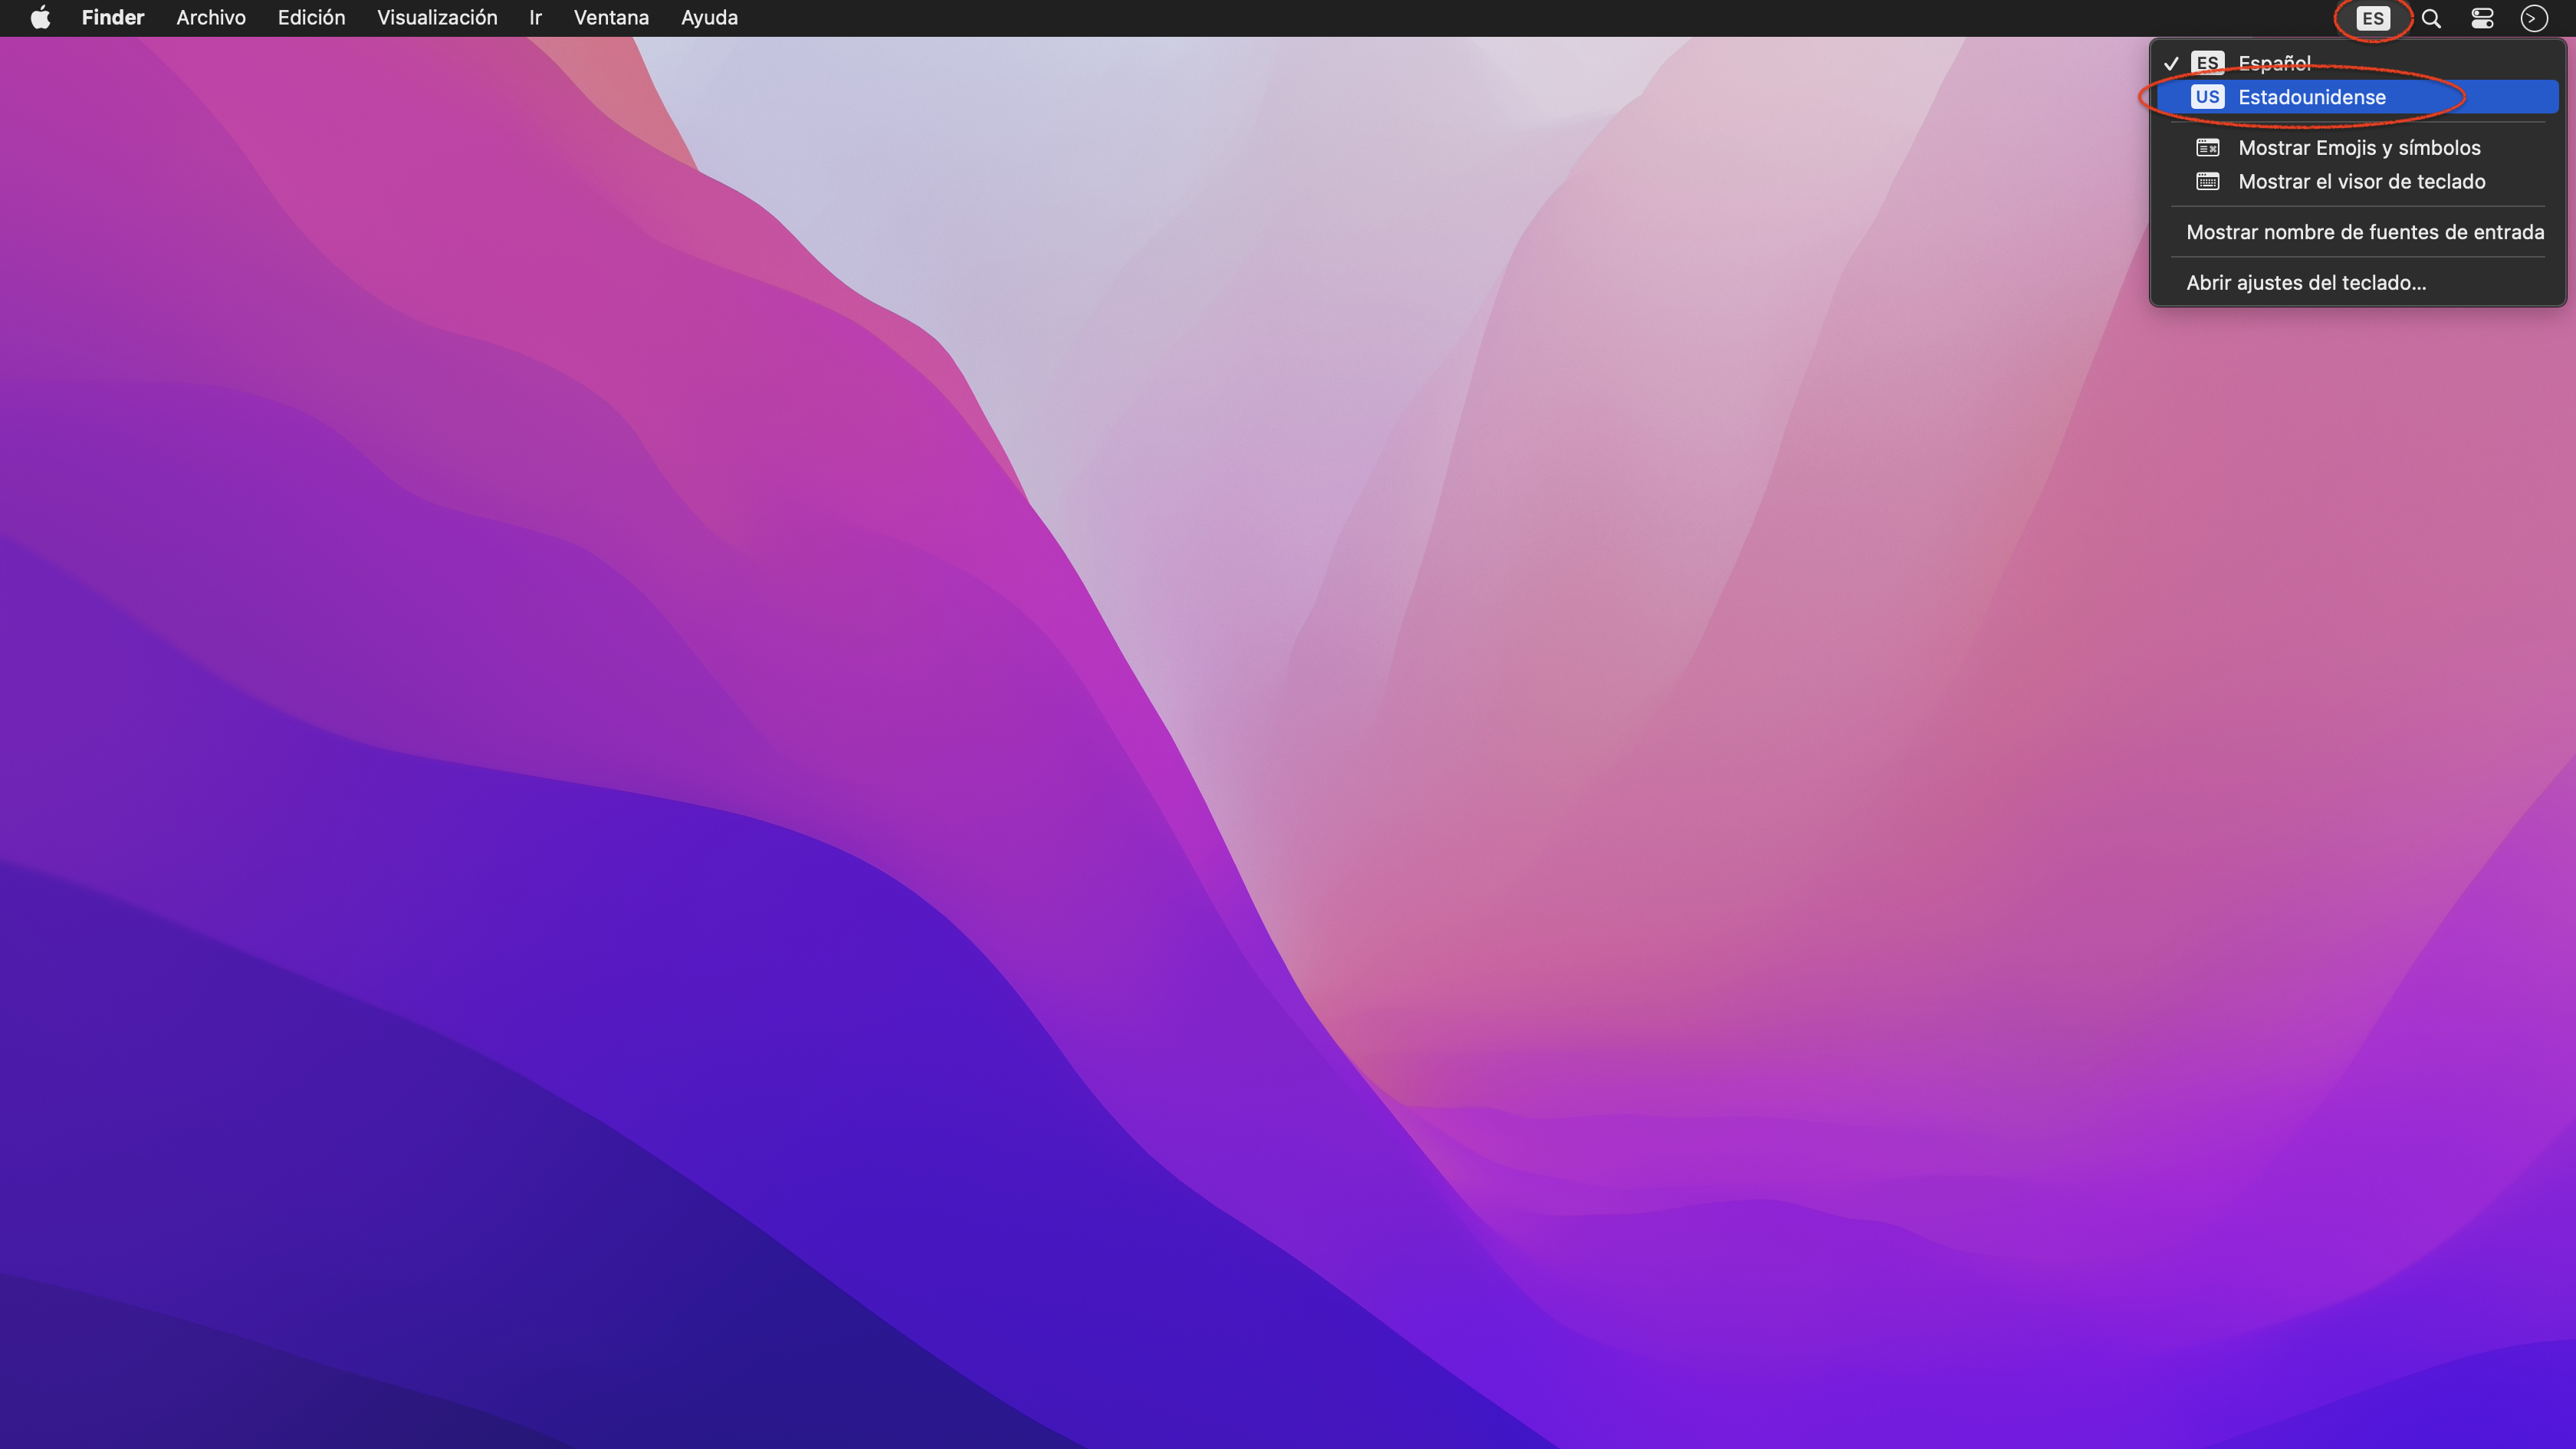
Task: Switch input source to Estadounidense
Action: click(x=2311, y=97)
